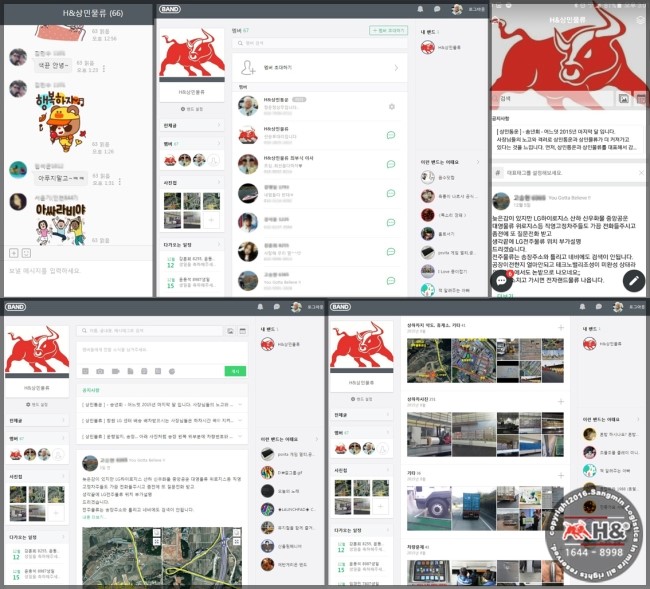Viewport: 650px width, 589px height.
Task: Open the '[상민통운]' notice card in mobile view
Action: (x=569, y=139)
